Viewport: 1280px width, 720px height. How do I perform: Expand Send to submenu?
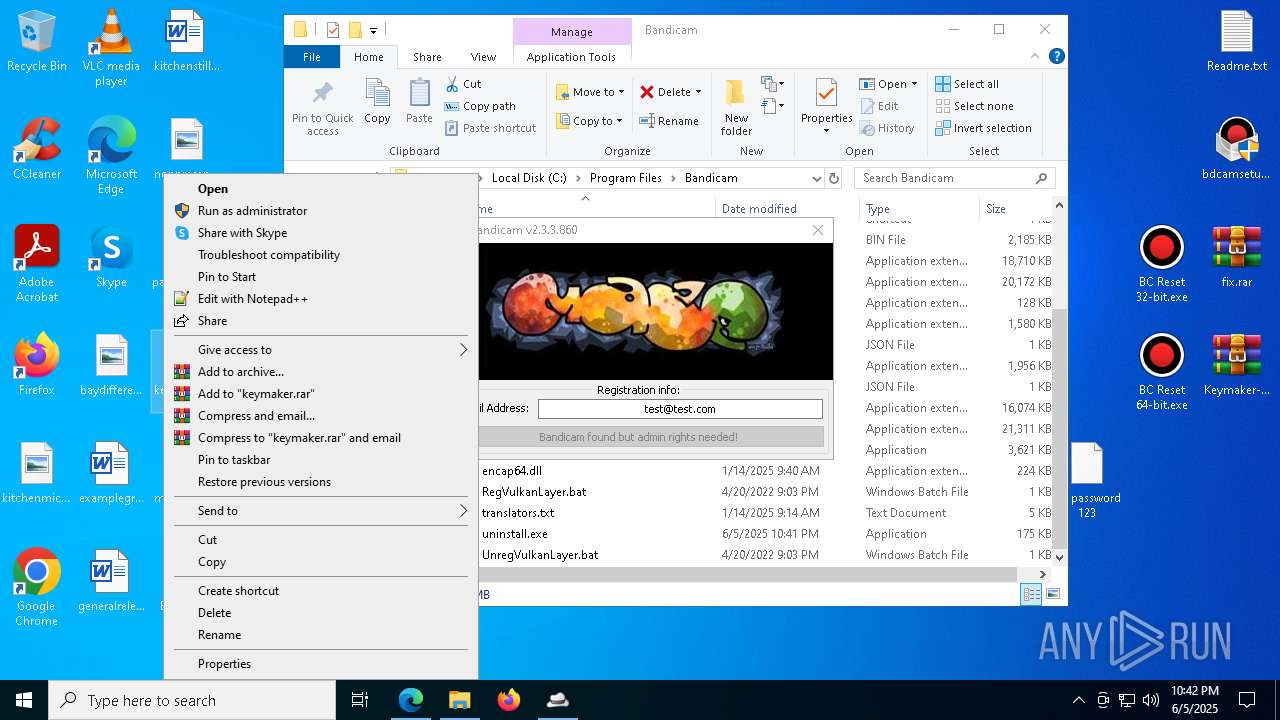tap(321, 511)
